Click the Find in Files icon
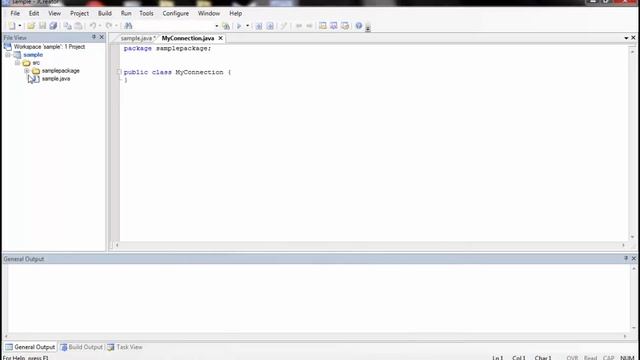 coord(226,26)
